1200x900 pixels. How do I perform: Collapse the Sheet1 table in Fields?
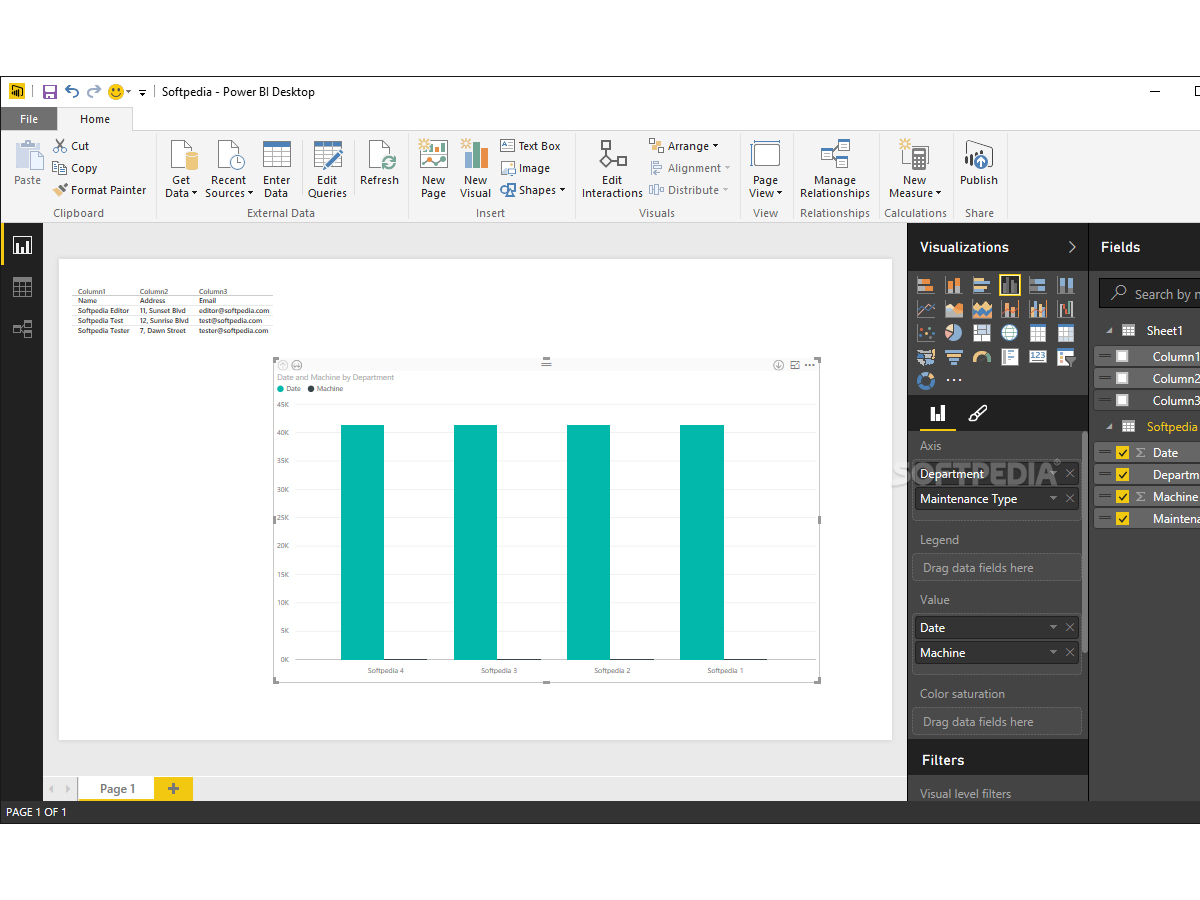pyautogui.click(x=1108, y=331)
